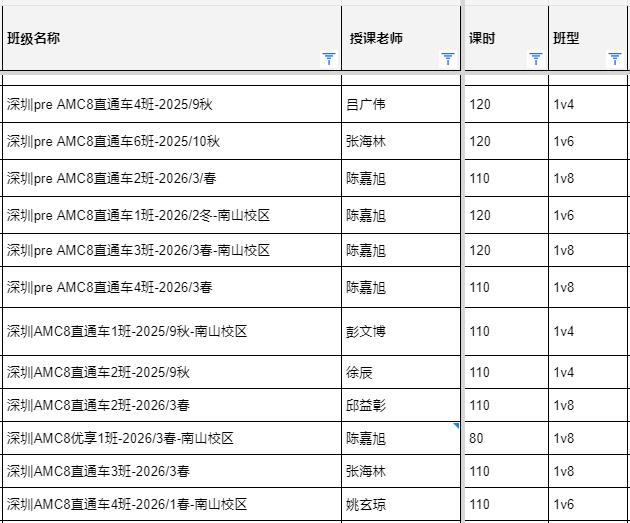Viewport: 630px width, 523px height.
Task: Select teacher 陈嘉旭 in pre AMC8 3班 row
Action: pyautogui.click(x=401, y=250)
